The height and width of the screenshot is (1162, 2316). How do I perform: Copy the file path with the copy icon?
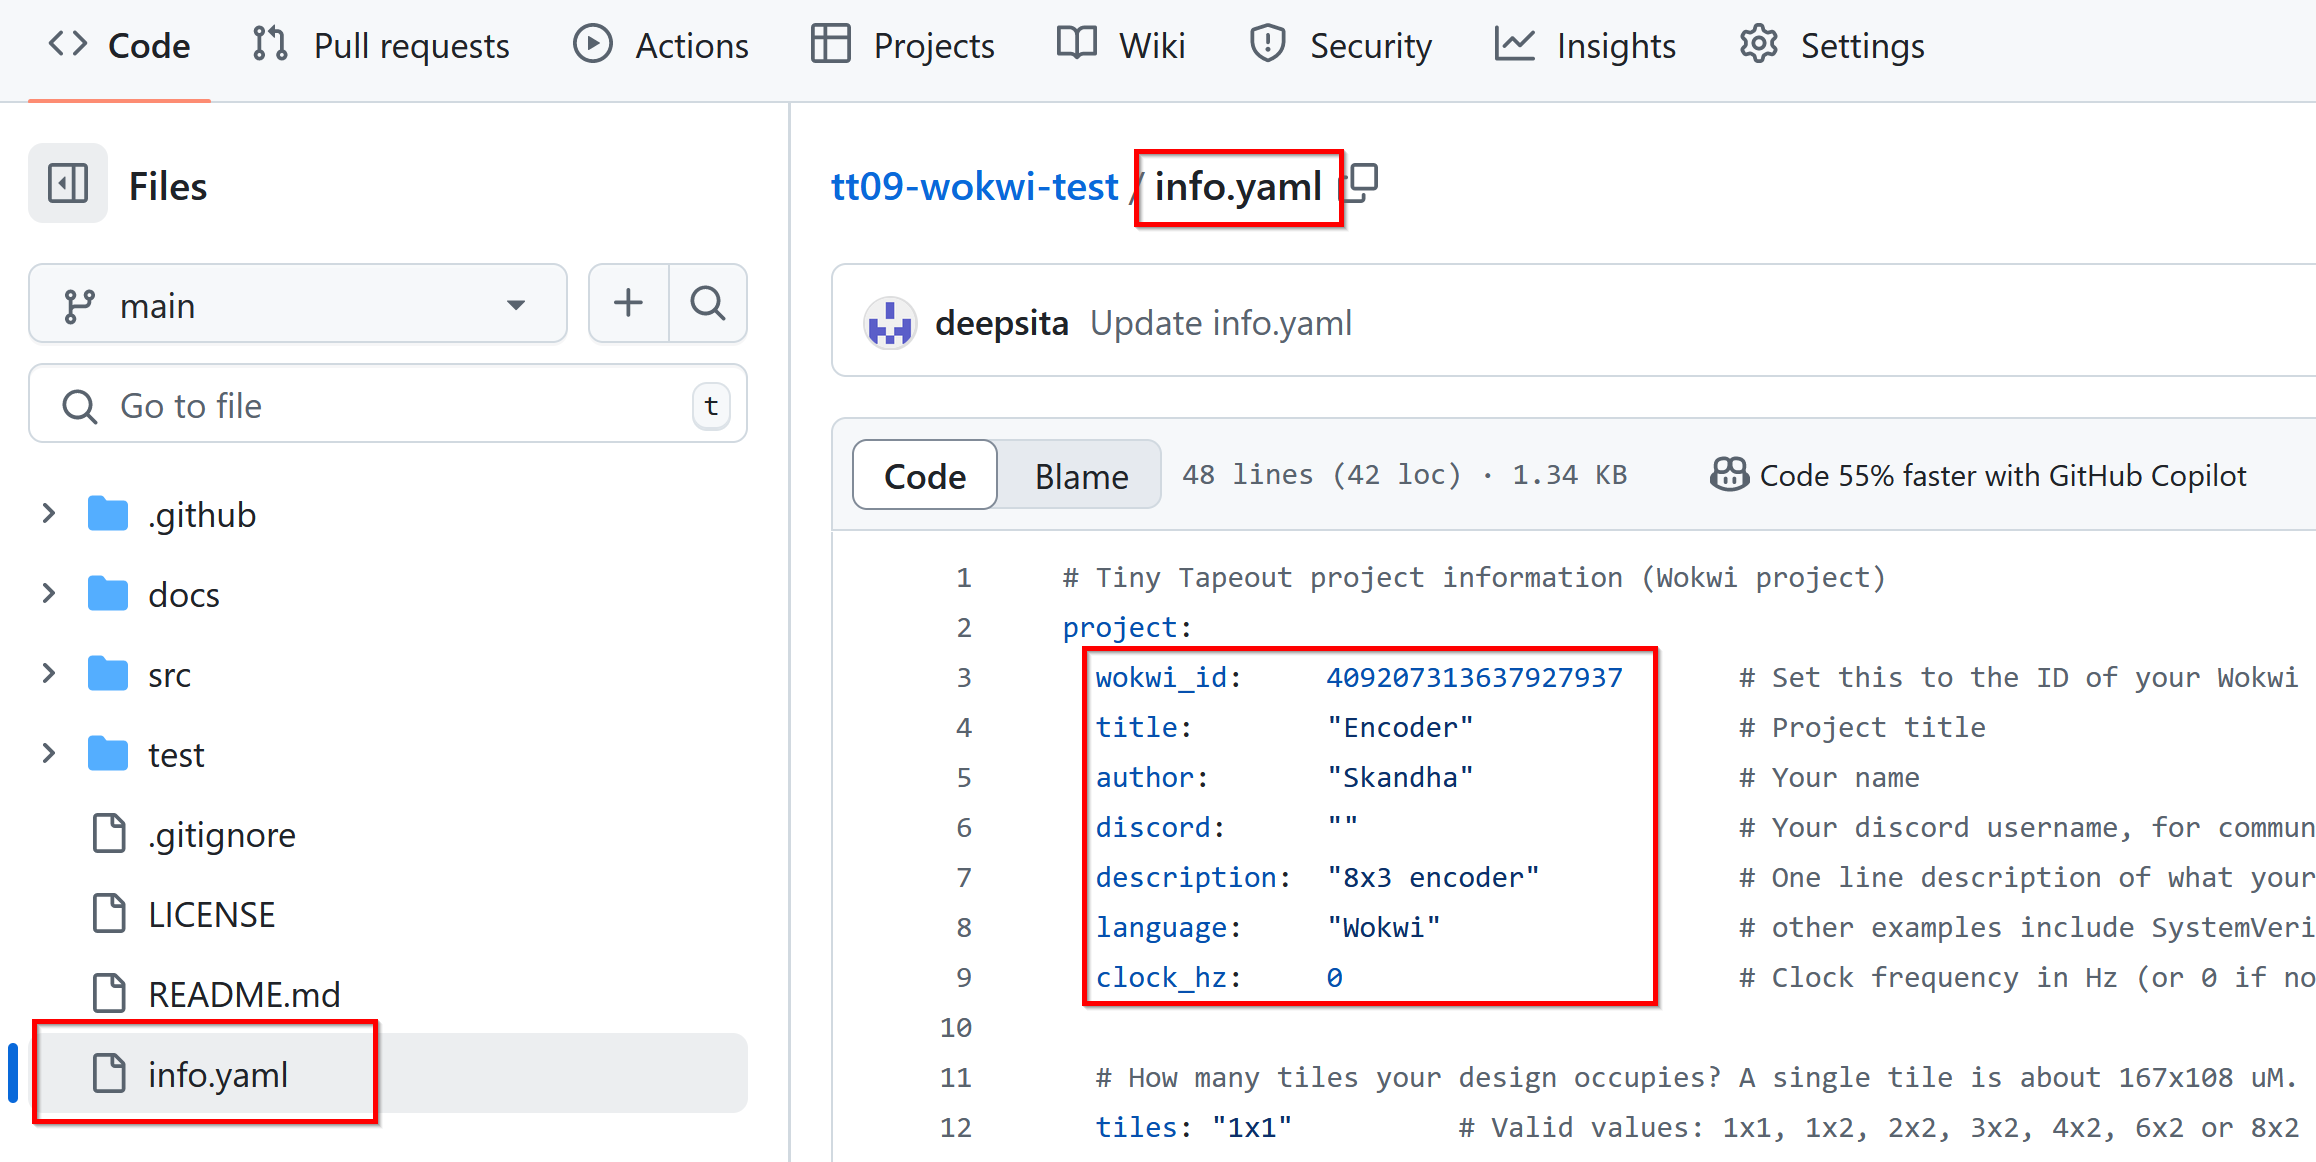[1362, 183]
